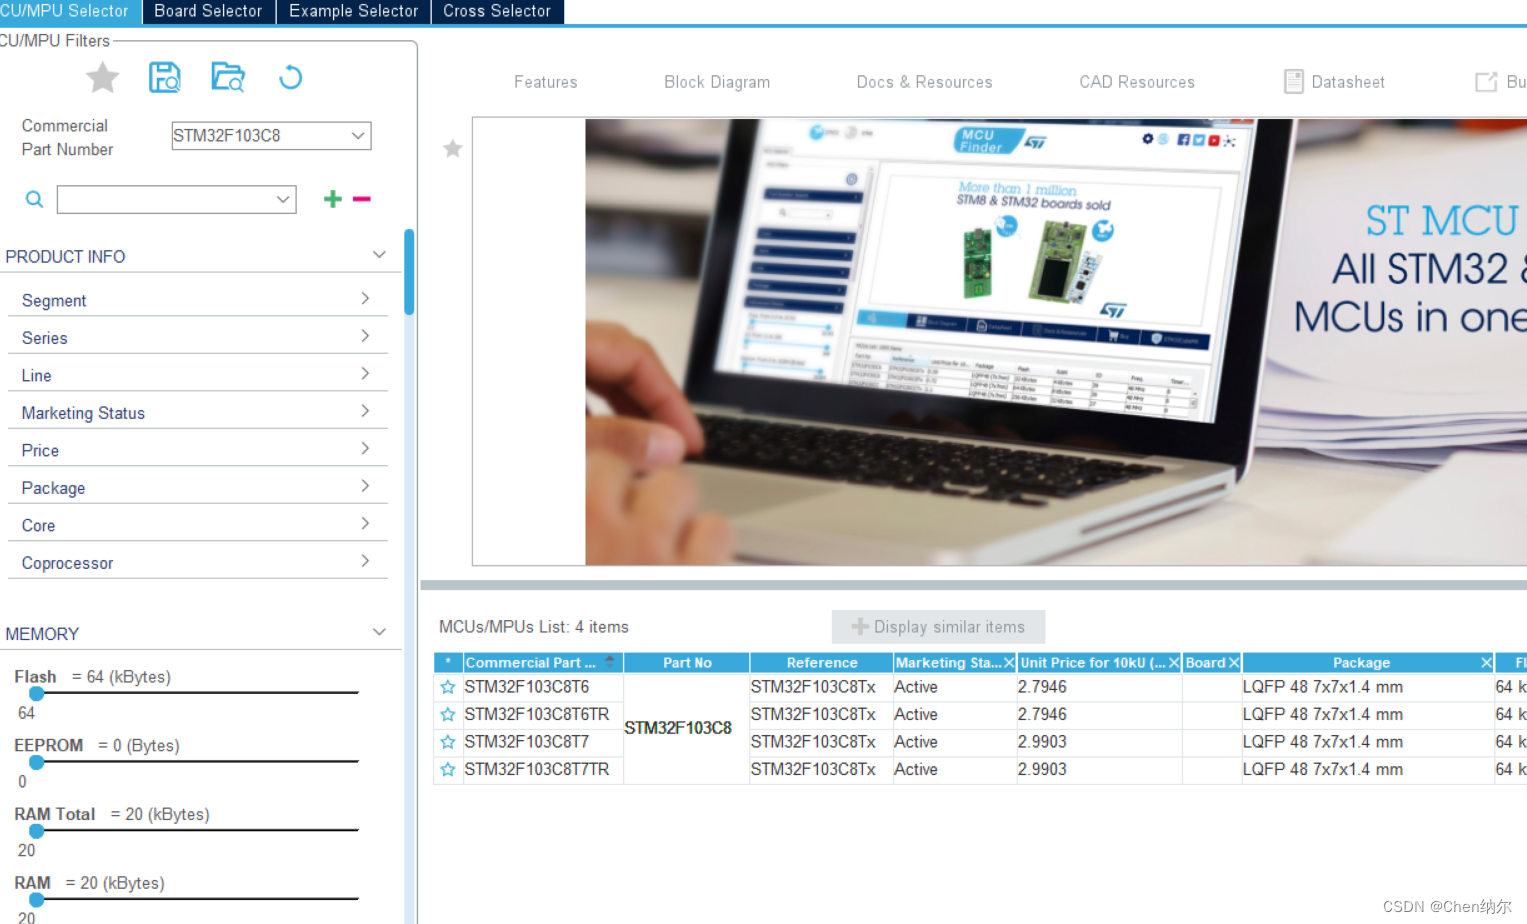Click Active status in STM32F103C8T6TR row
Image resolution: width=1527 pixels, height=924 pixels.
[916, 714]
